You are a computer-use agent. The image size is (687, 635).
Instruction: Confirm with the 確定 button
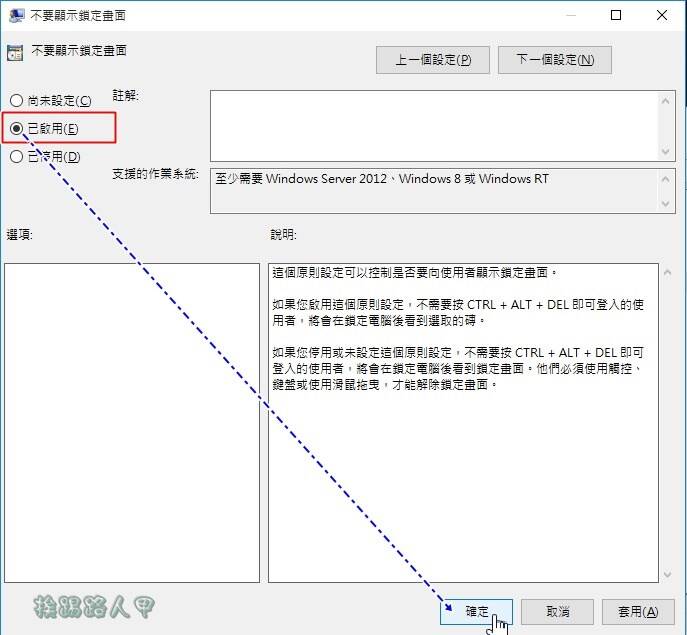pos(476,611)
